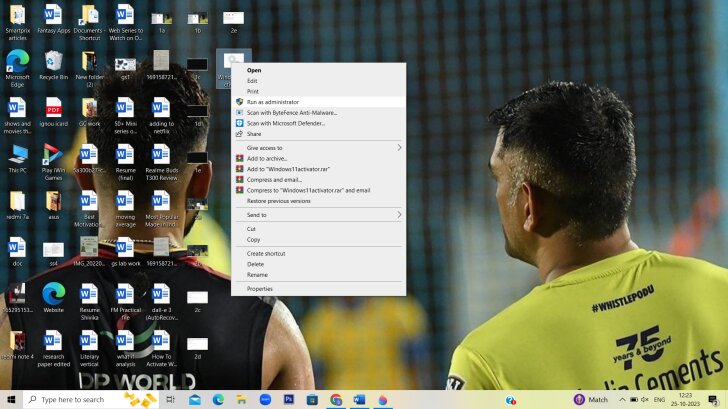
Task: Open Google Chrome from the taskbar
Action: [336, 399]
